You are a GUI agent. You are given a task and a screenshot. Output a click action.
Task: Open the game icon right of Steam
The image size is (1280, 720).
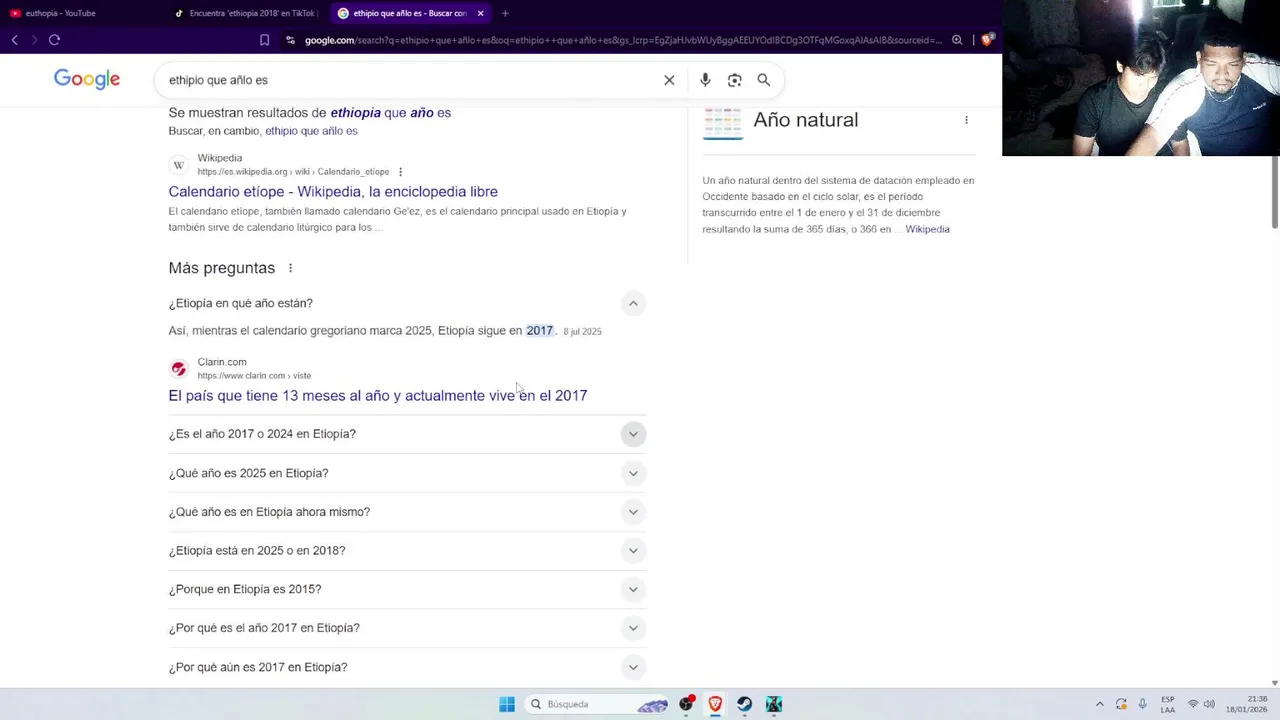tap(773, 704)
